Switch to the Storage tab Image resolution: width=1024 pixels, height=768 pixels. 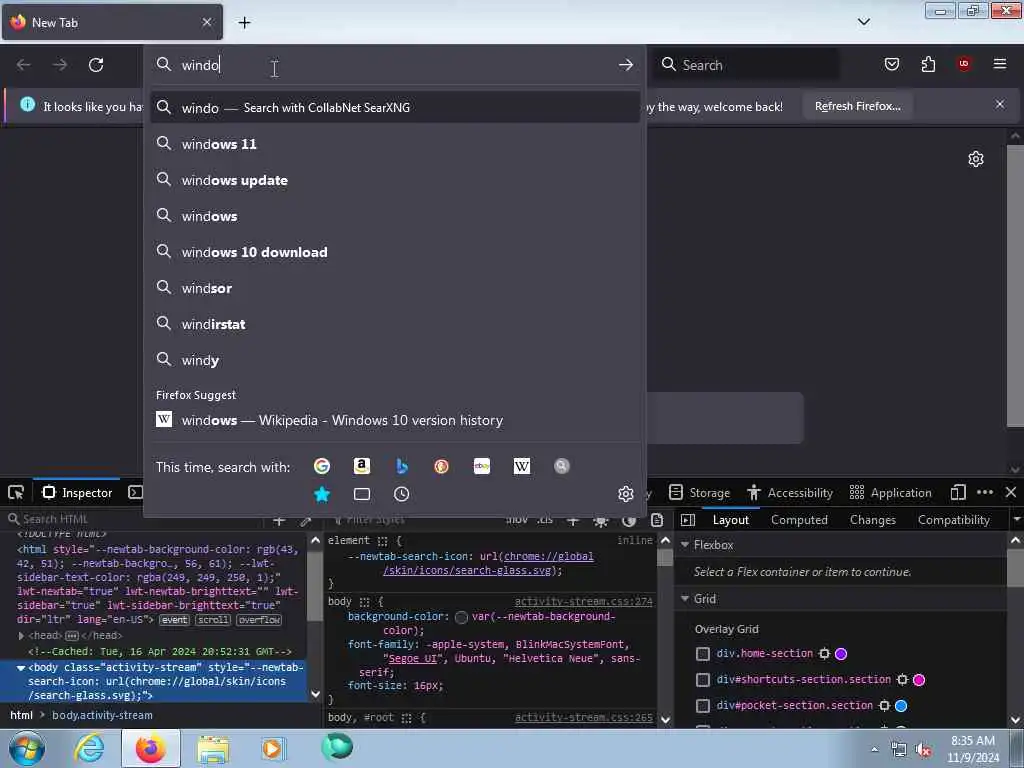coord(699,492)
